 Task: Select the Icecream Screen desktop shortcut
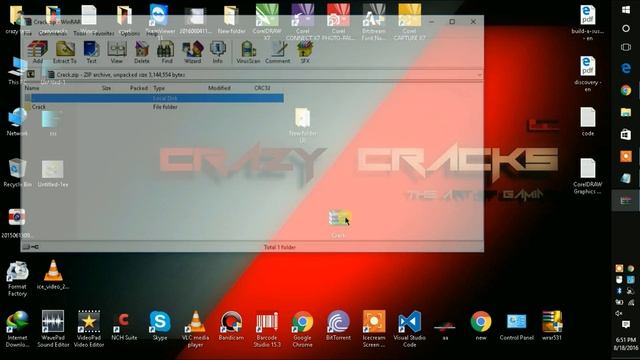pyautogui.click(x=374, y=329)
